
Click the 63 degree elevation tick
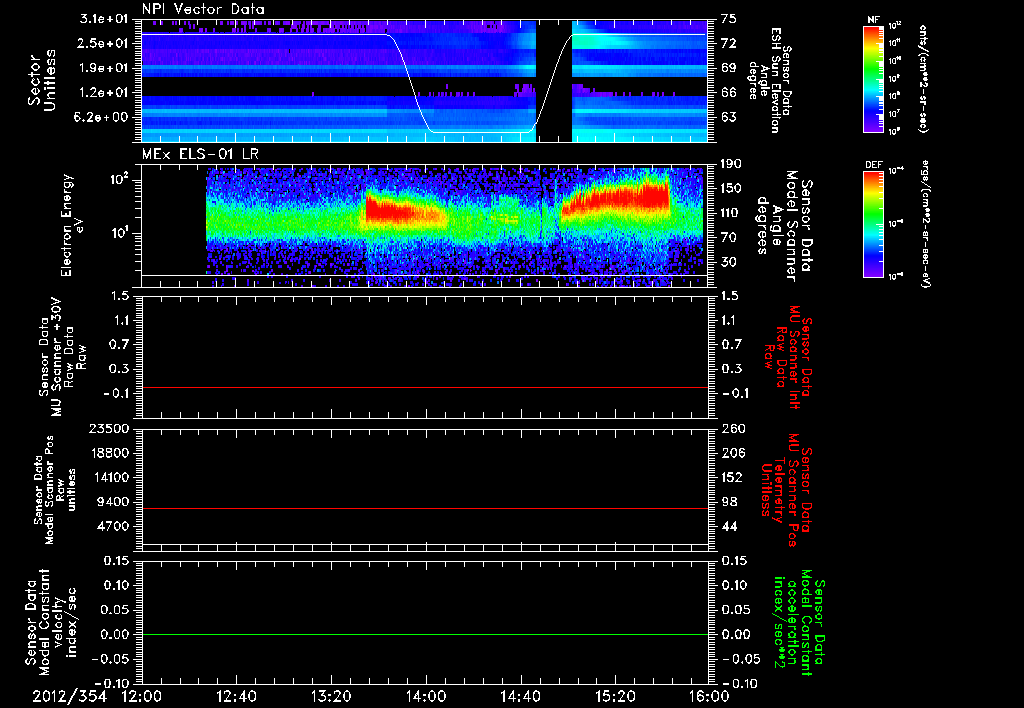(729, 117)
